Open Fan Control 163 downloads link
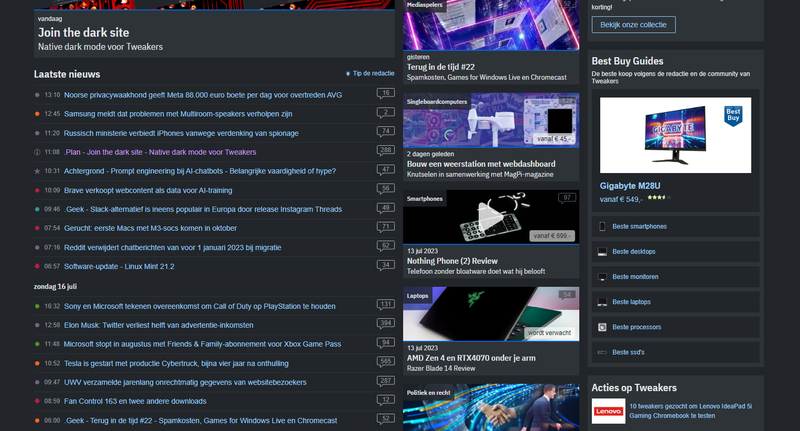 (x=135, y=401)
